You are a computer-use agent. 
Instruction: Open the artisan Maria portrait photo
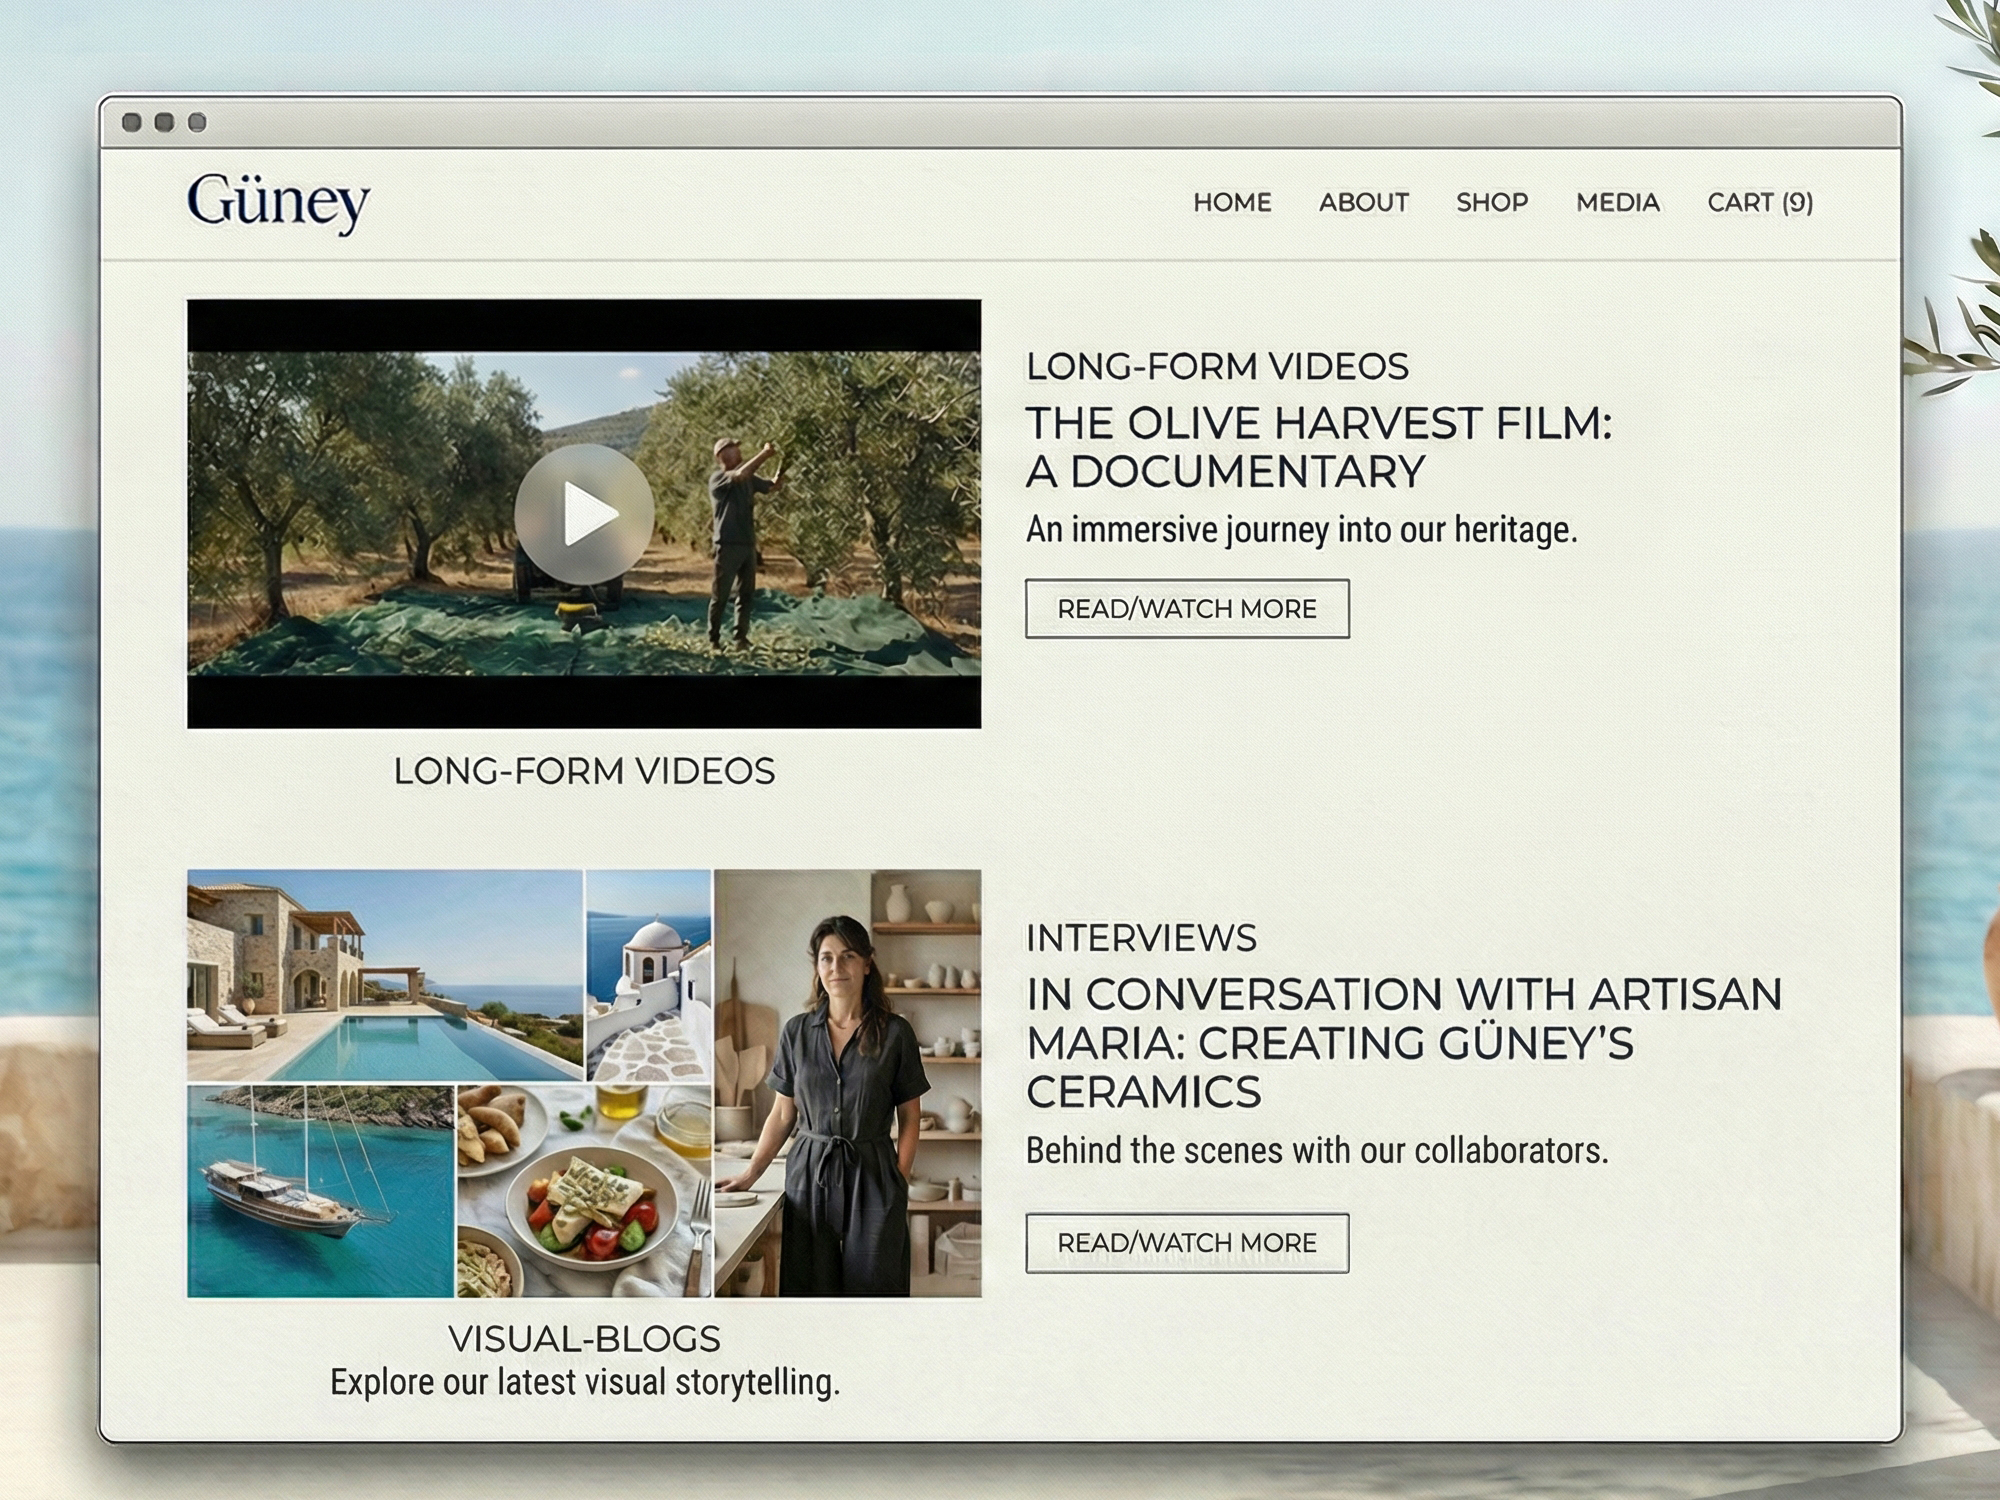tap(848, 1083)
